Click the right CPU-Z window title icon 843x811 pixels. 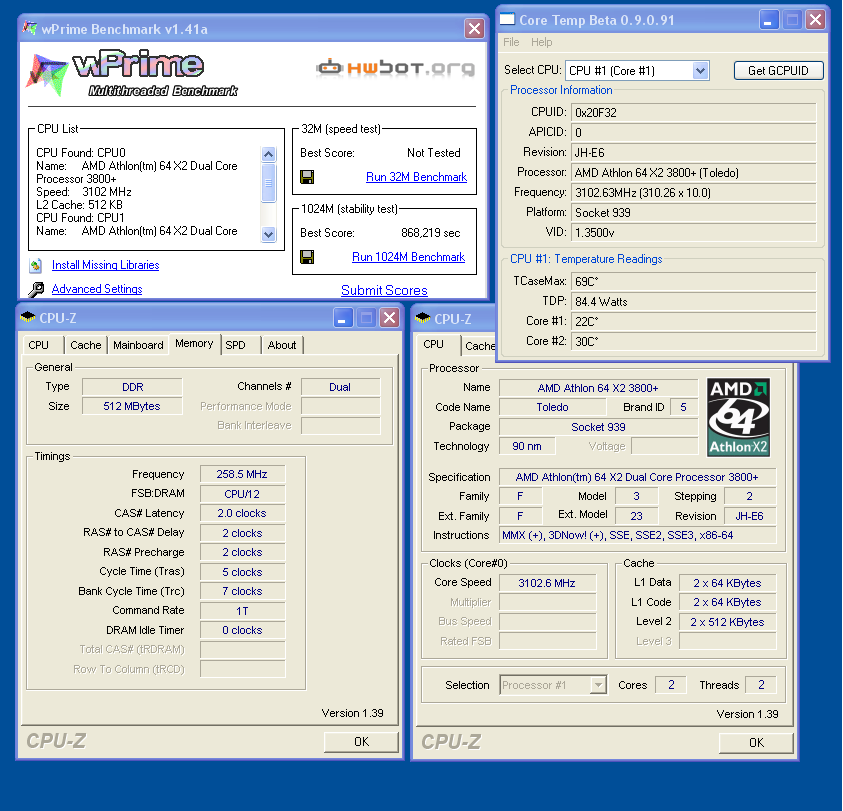tap(423, 318)
